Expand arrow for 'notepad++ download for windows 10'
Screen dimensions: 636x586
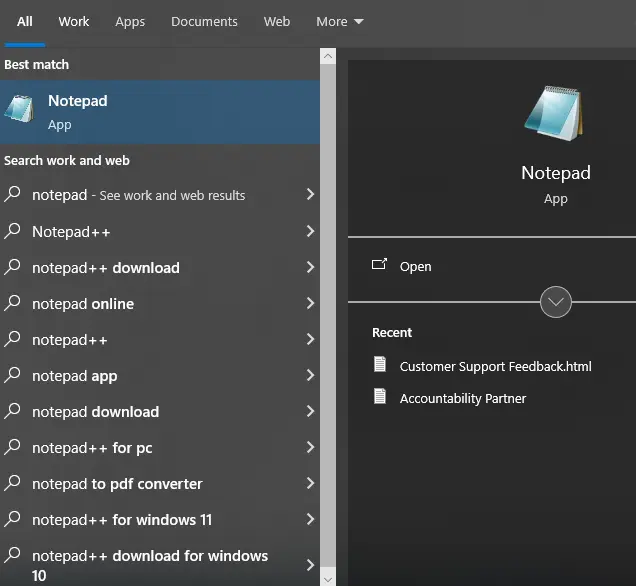[x=310, y=565]
